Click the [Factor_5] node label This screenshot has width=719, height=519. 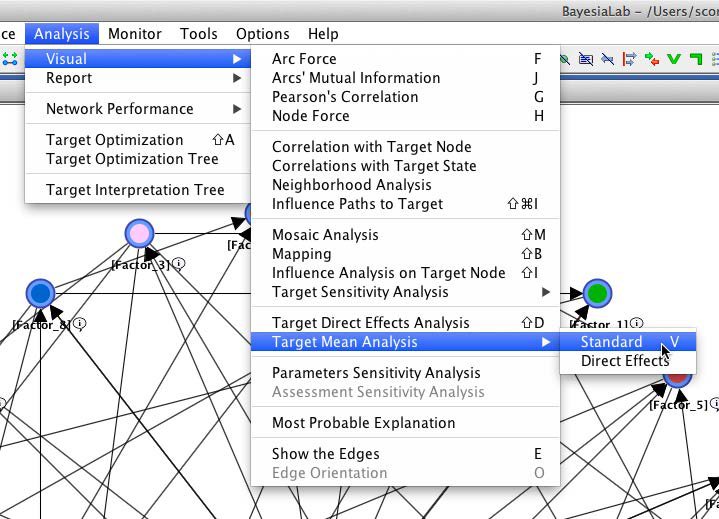pos(678,405)
